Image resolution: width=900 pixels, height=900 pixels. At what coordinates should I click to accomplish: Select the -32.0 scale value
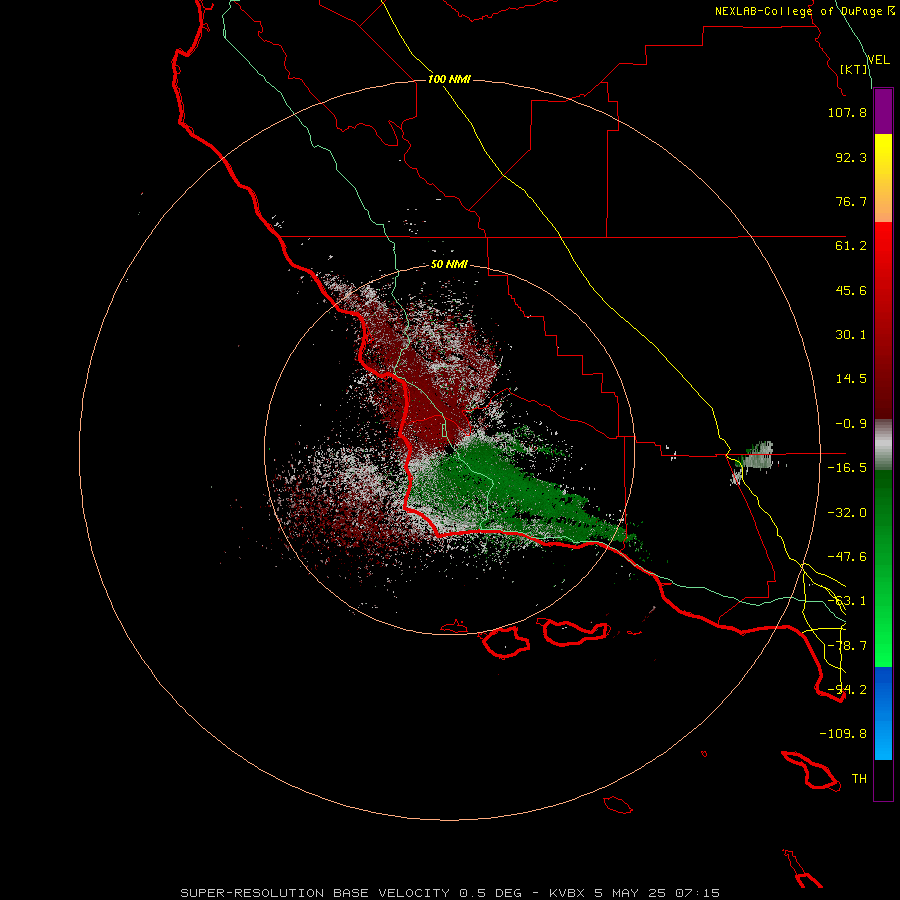pyautogui.click(x=847, y=513)
